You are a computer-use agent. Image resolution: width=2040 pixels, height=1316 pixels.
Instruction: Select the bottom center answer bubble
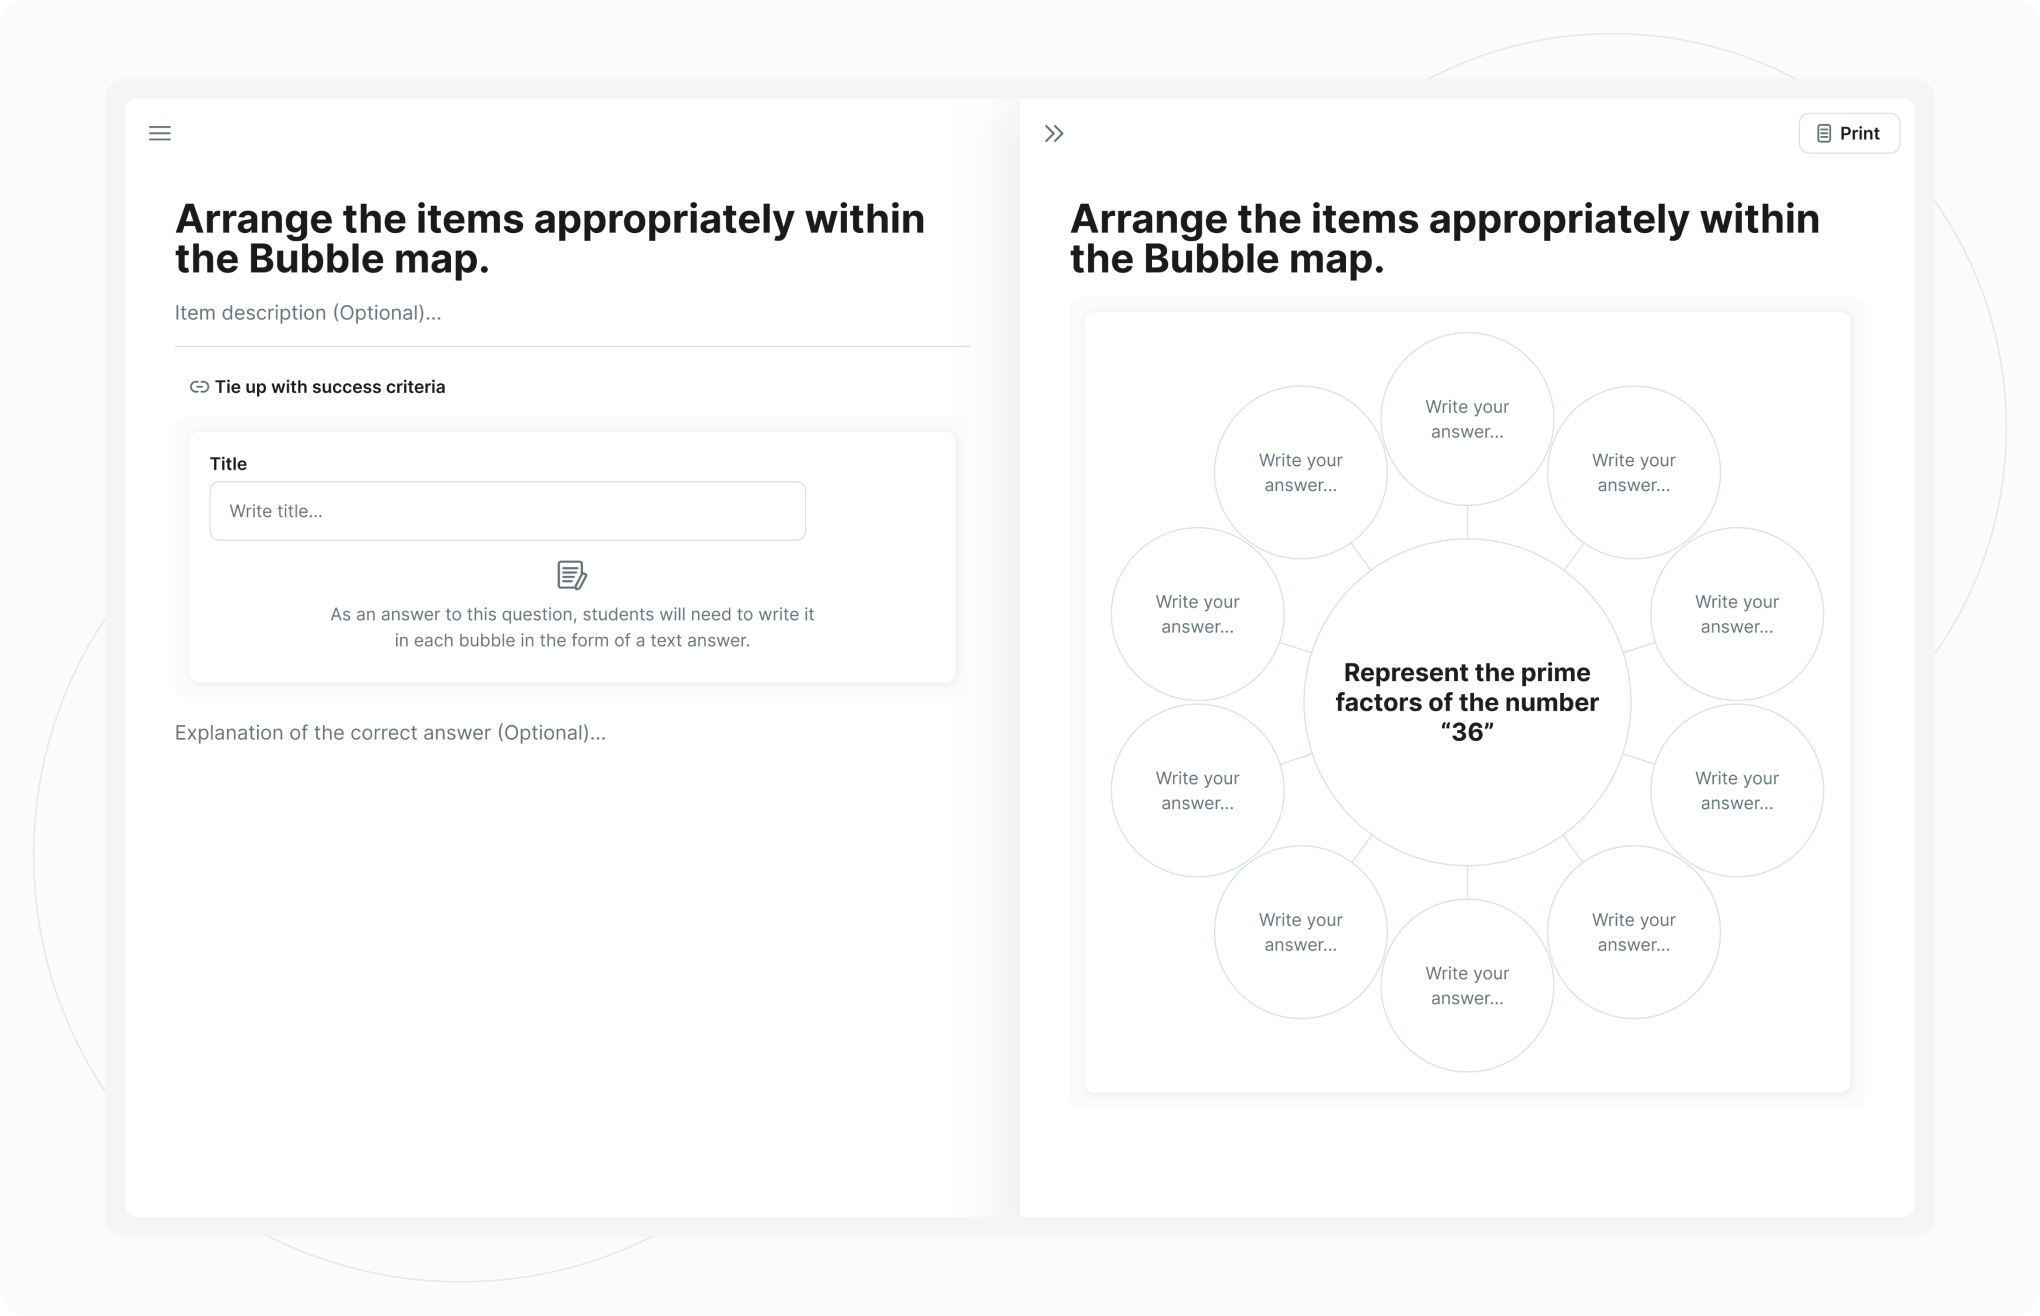click(1467, 985)
